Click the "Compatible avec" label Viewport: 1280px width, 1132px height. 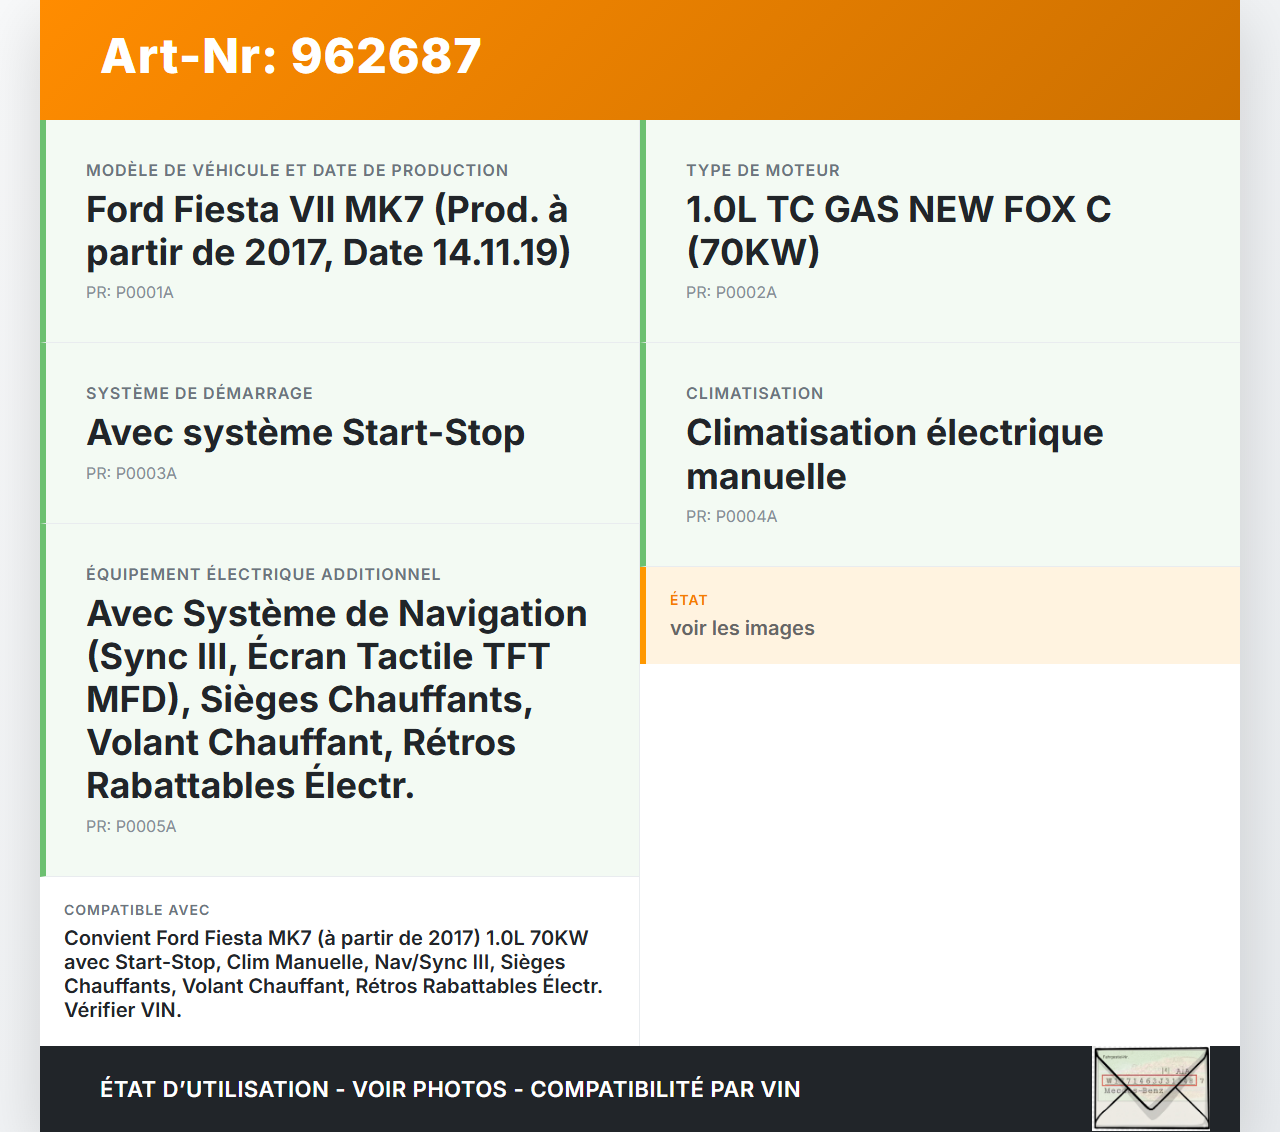pos(137,910)
